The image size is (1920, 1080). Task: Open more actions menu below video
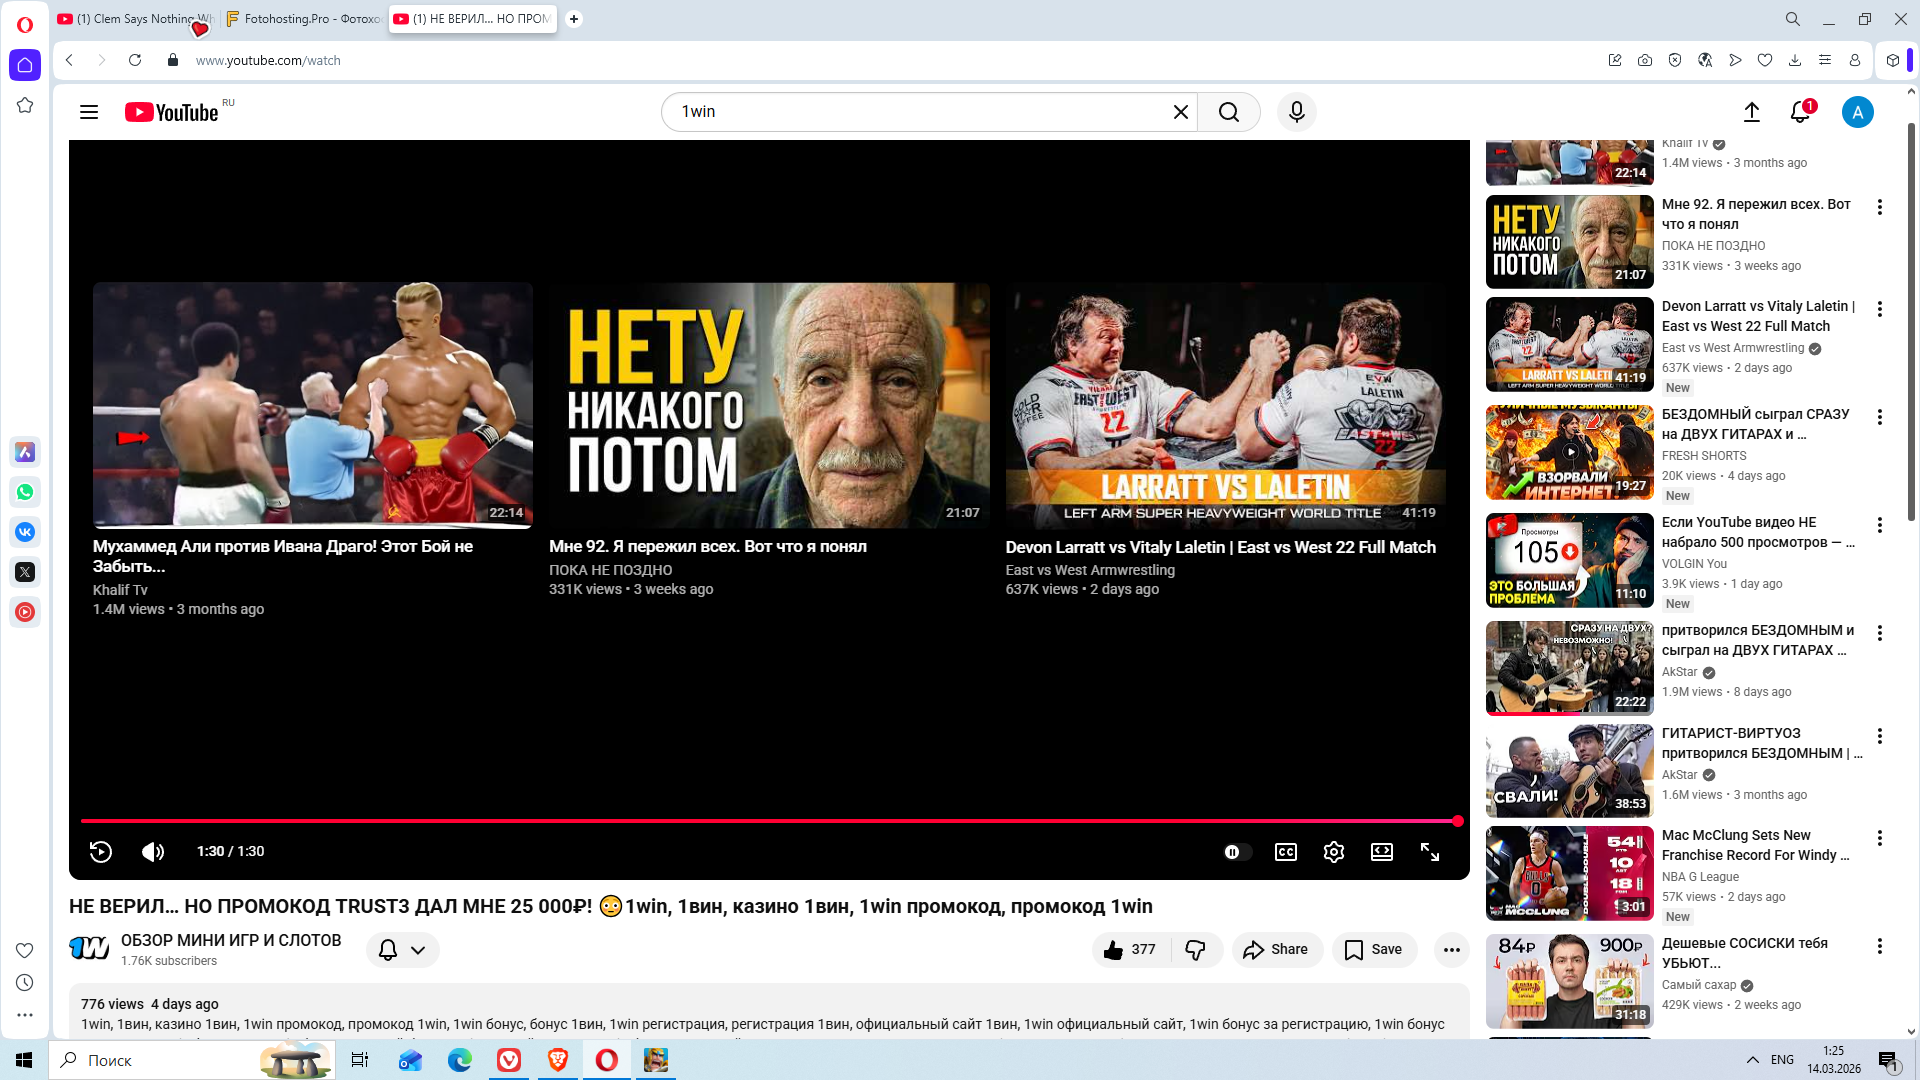(1451, 950)
